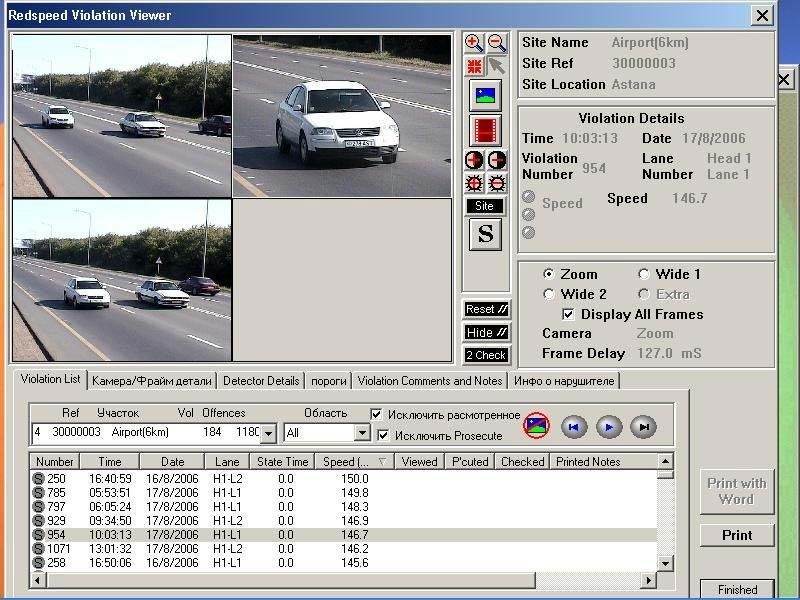800x600 pixels.
Task: Open Violation Comments and Notes tab
Action: click(430, 381)
